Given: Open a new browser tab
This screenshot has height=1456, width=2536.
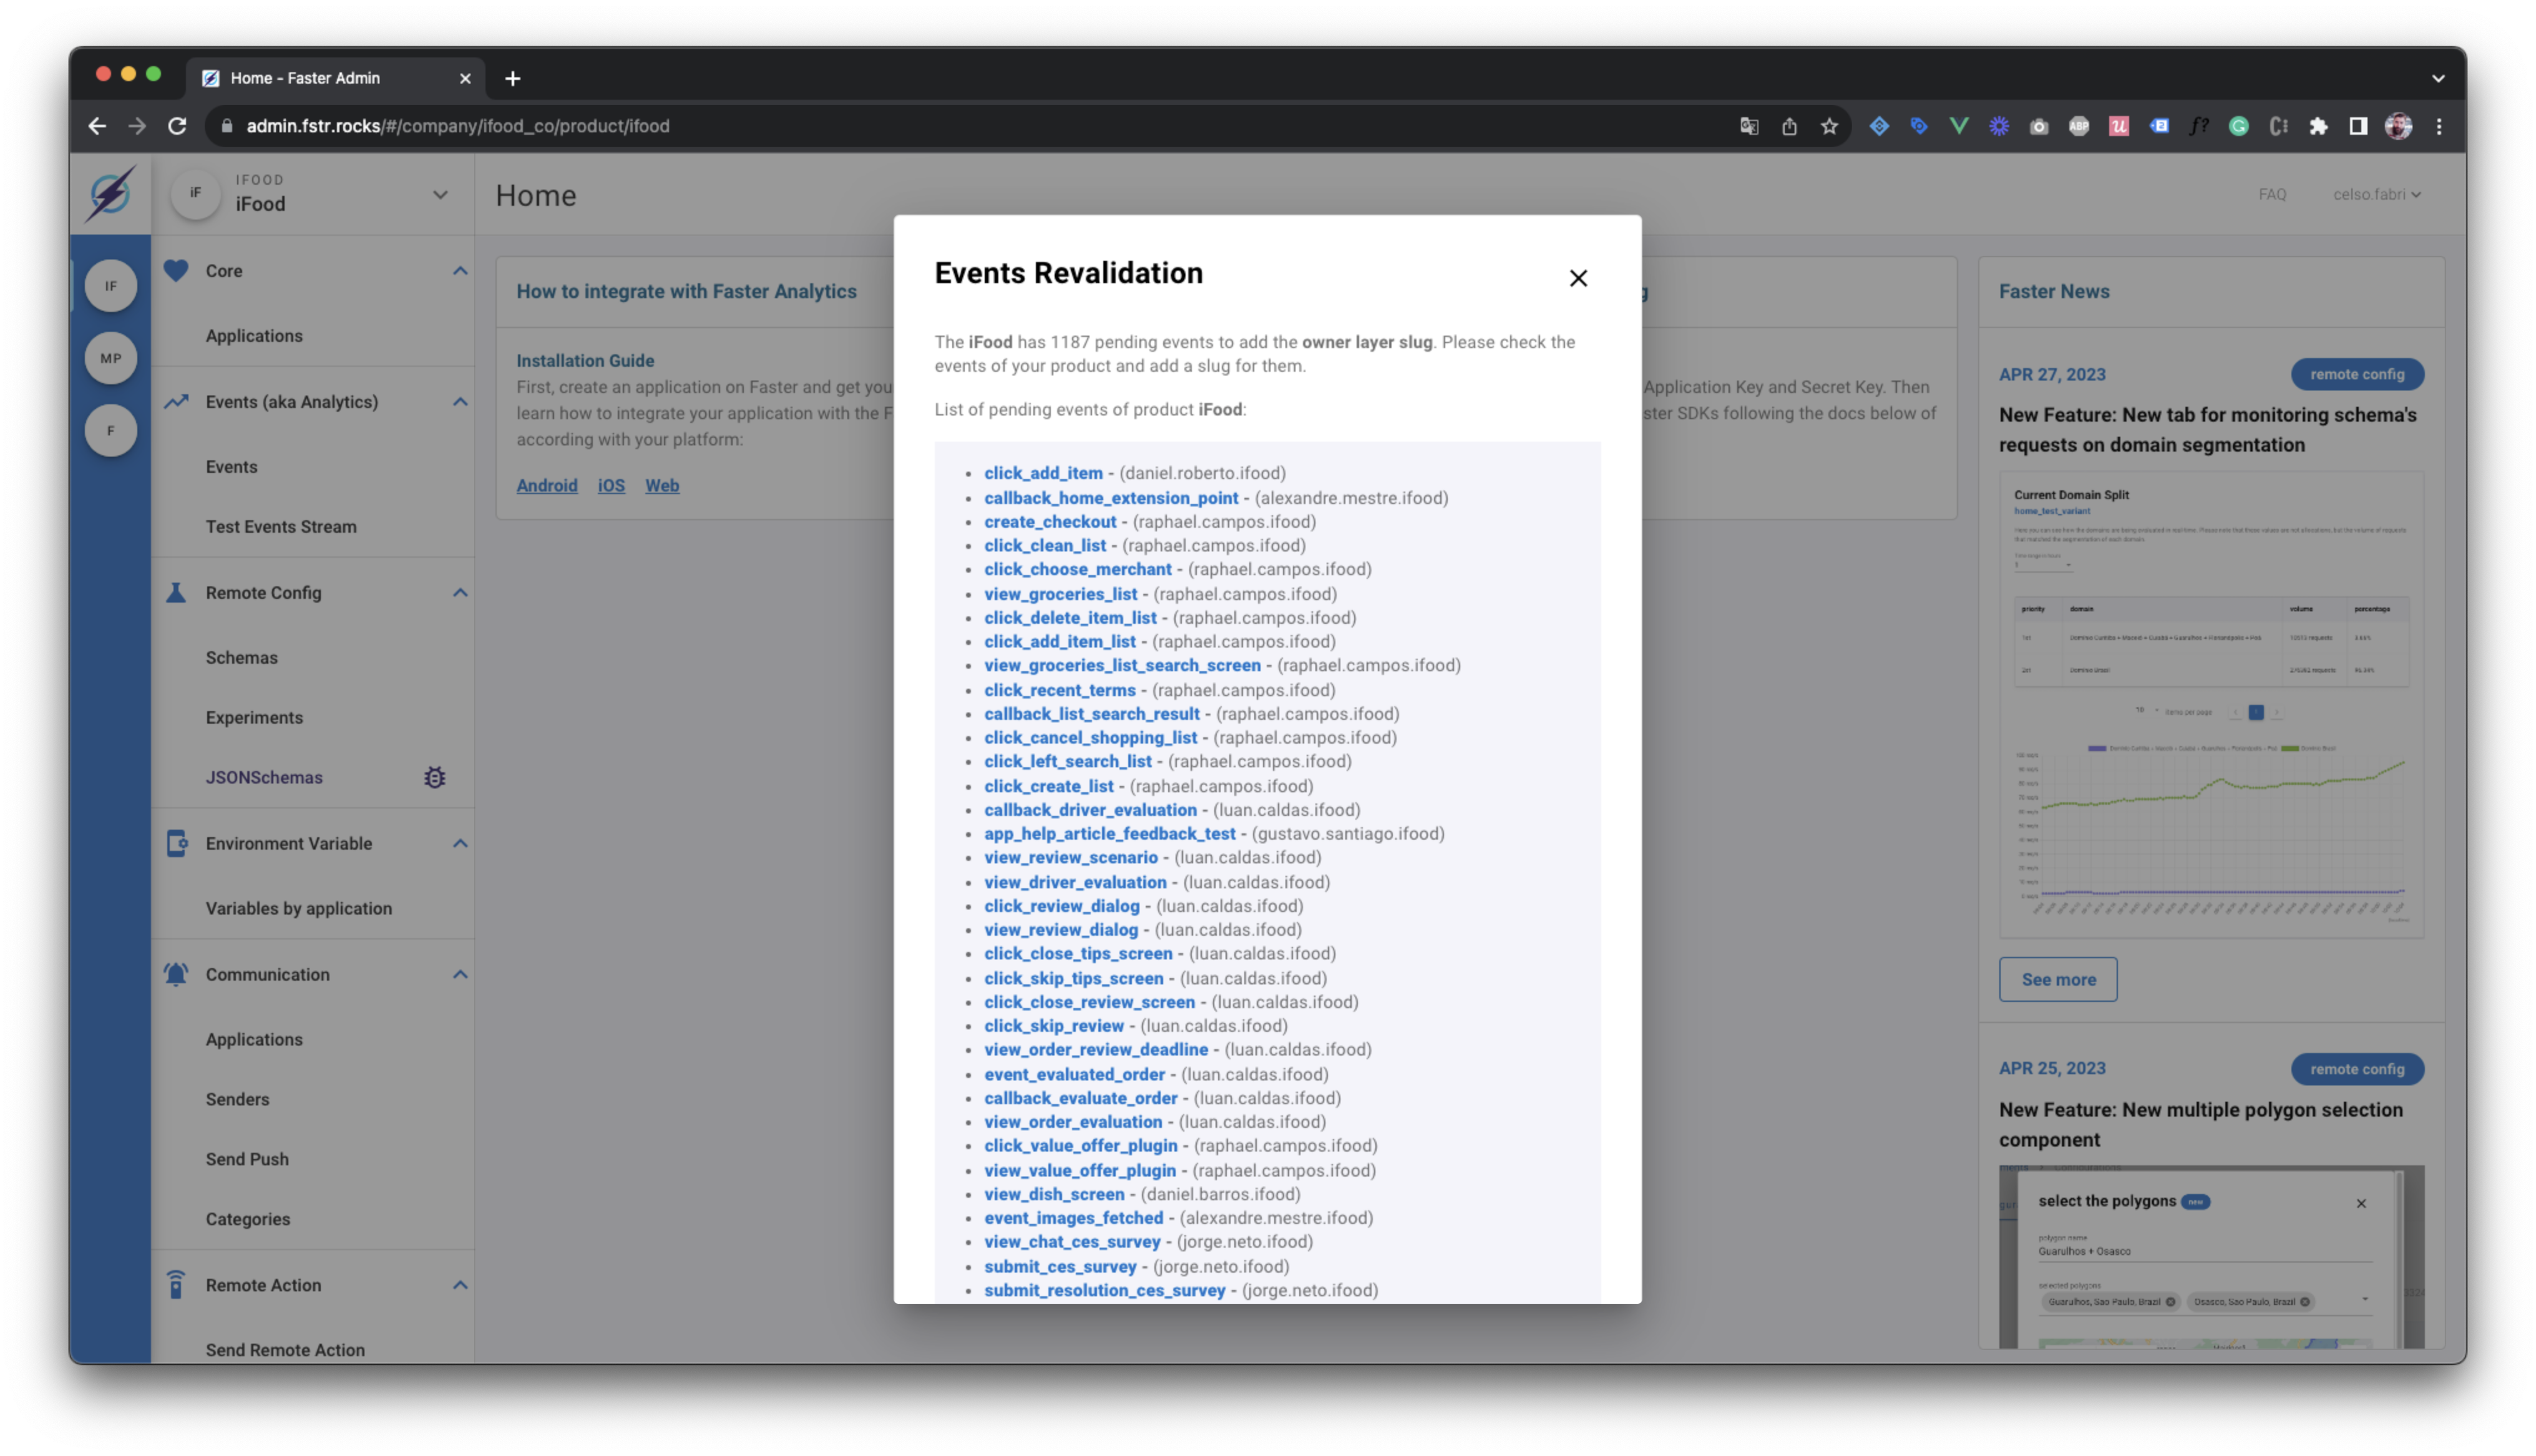Looking at the screenshot, I should (x=513, y=78).
